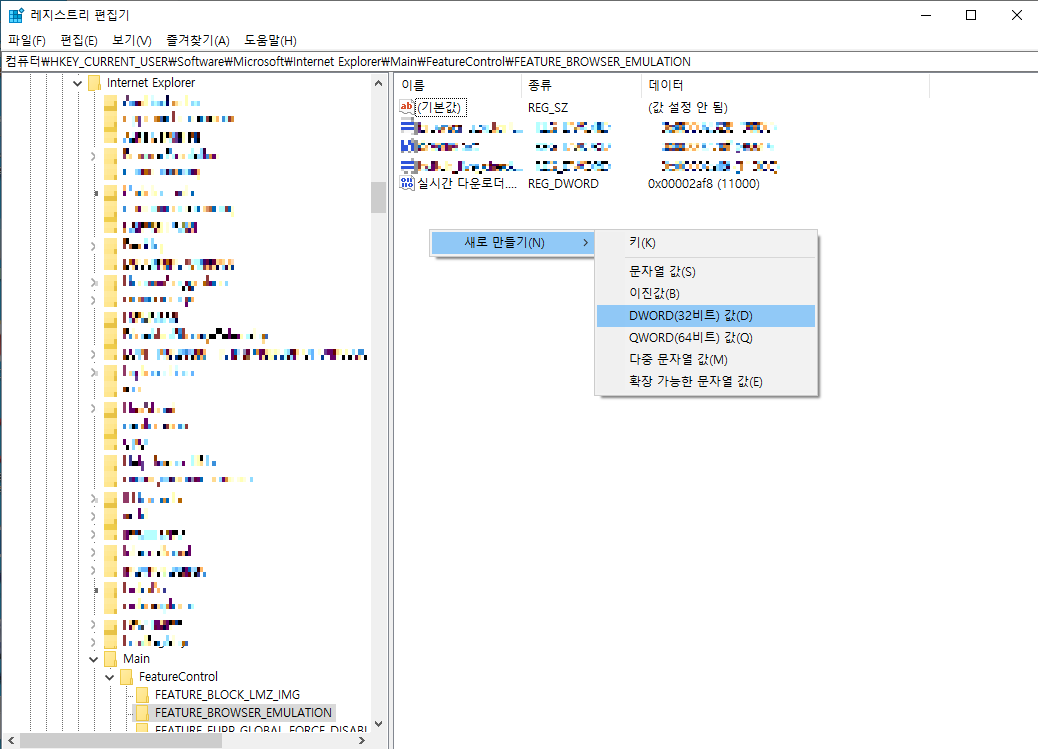Image resolution: width=1038 pixels, height=749 pixels.
Task: Select the Main key in tree
Action: coord(136,659)
